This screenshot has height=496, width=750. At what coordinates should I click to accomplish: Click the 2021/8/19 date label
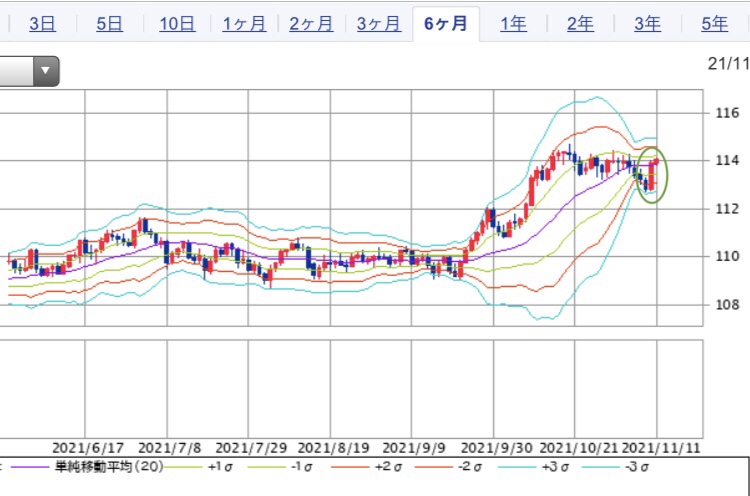[x=333, y=448]
